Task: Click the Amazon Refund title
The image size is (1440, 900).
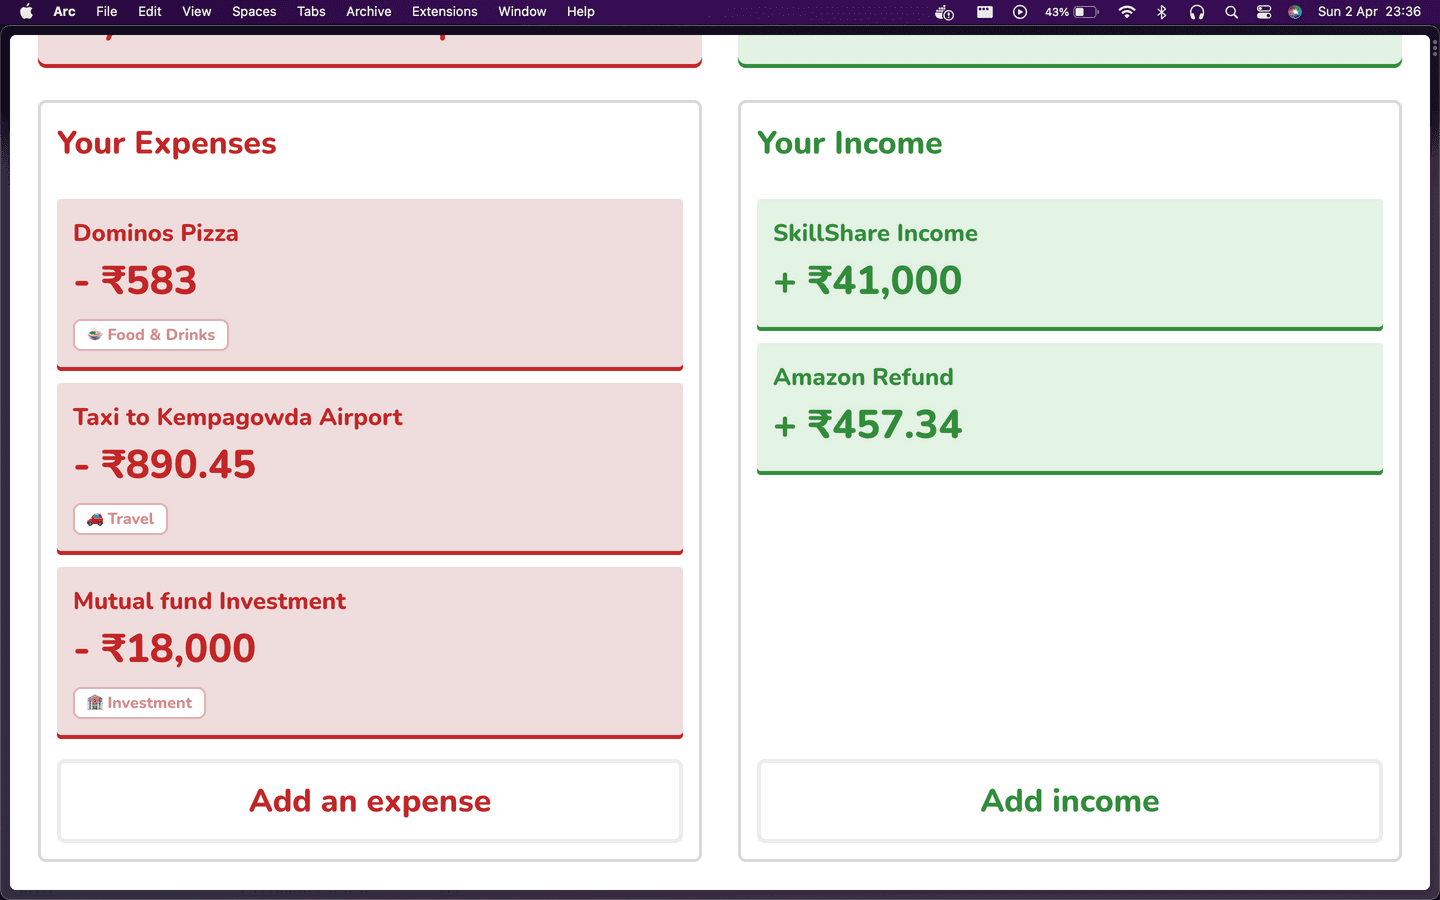Action: 864,377
